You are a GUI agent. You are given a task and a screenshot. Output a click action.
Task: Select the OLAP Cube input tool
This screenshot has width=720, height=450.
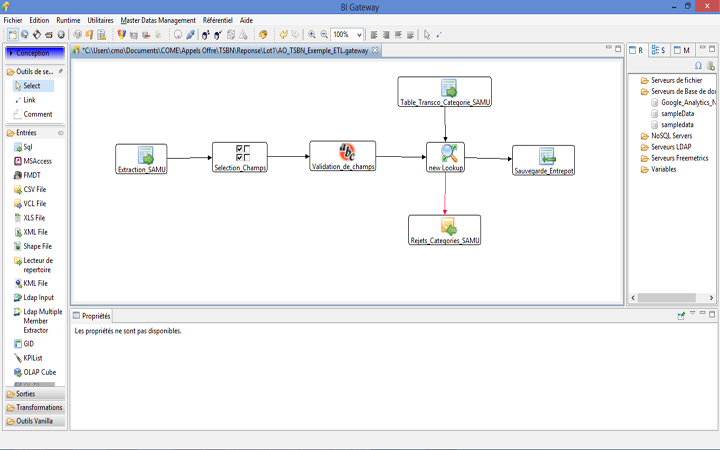(x=35, y=372)
